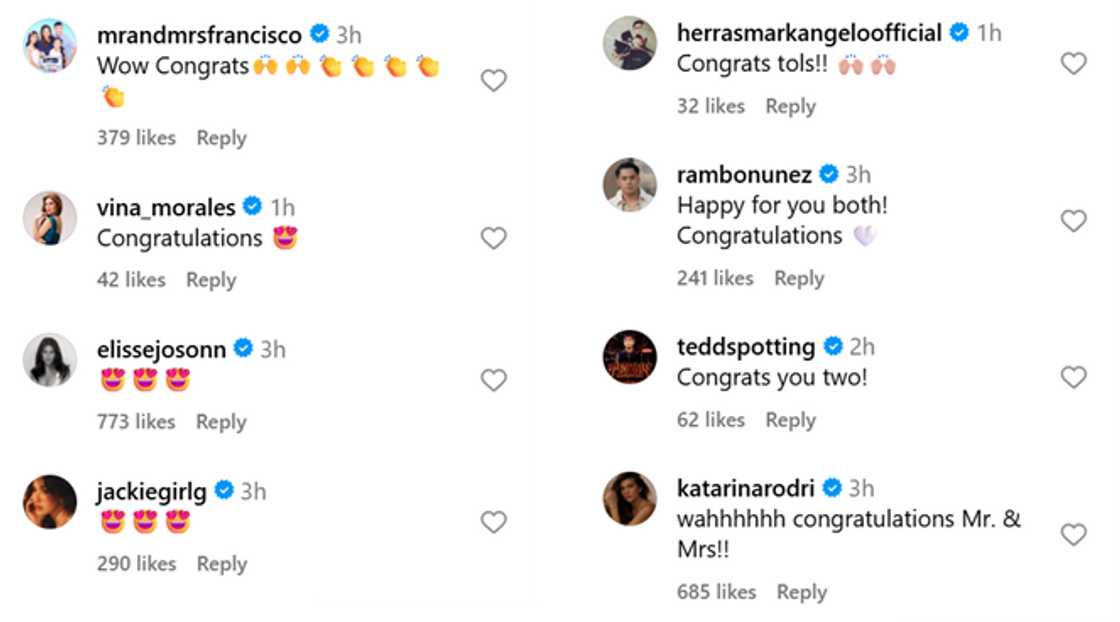
Task: Reply to elissejosonn's comment
Action: pos(220,422)
